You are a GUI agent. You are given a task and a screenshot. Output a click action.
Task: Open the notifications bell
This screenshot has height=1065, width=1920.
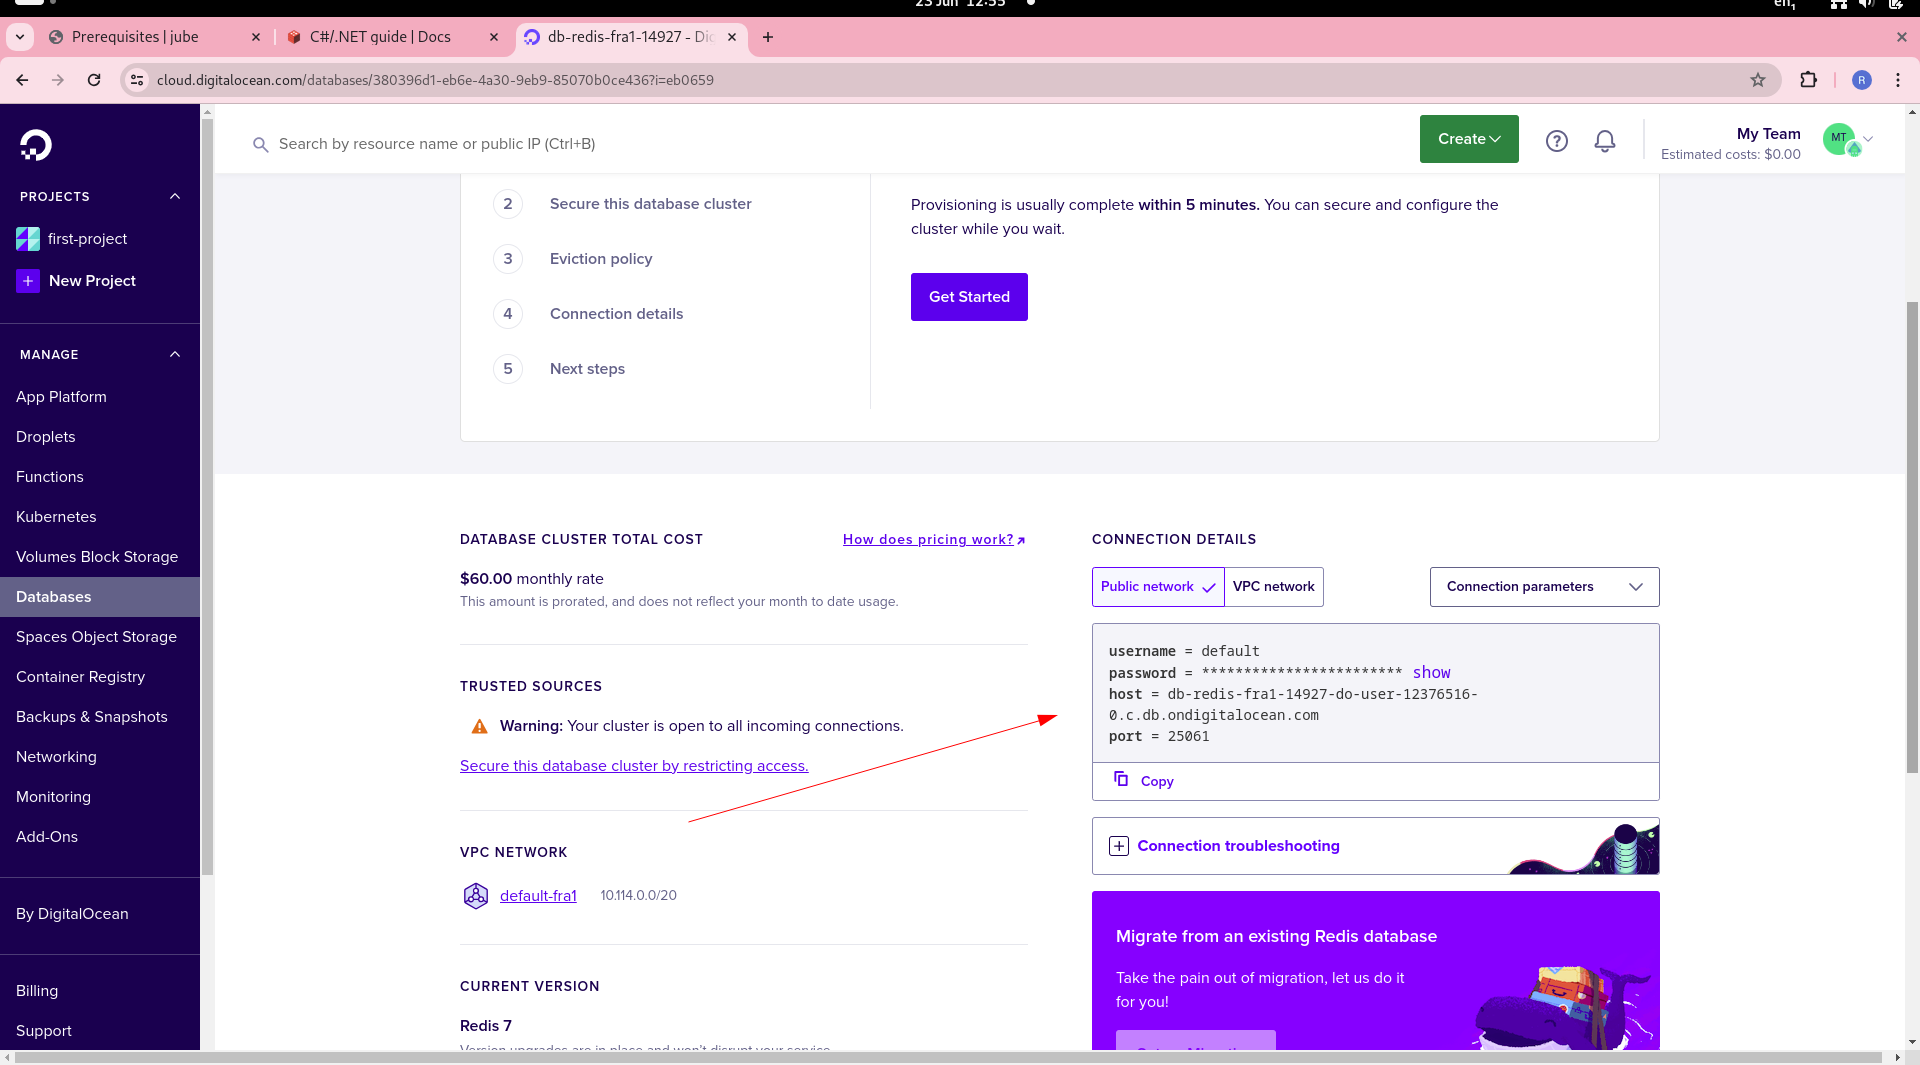click(1604, 141)
